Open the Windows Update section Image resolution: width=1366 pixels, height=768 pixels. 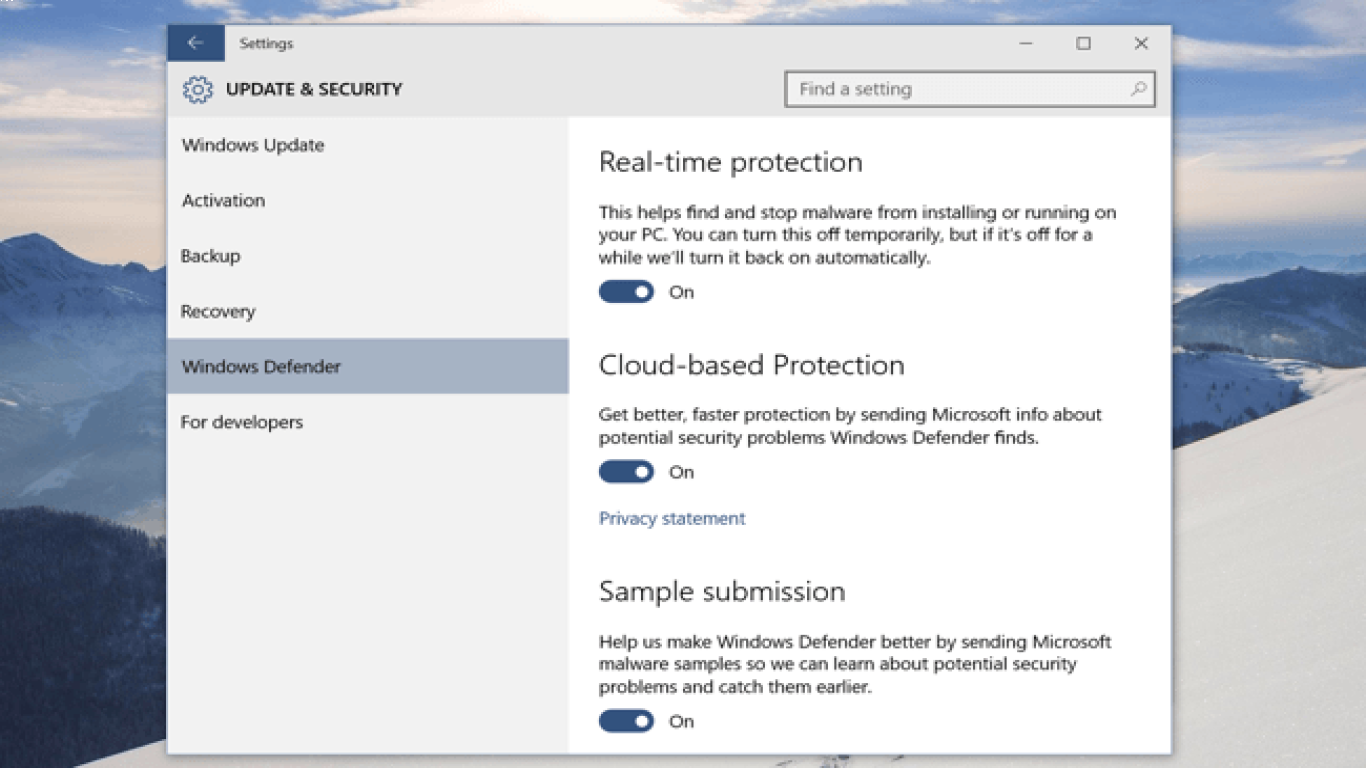pos(368,145)
